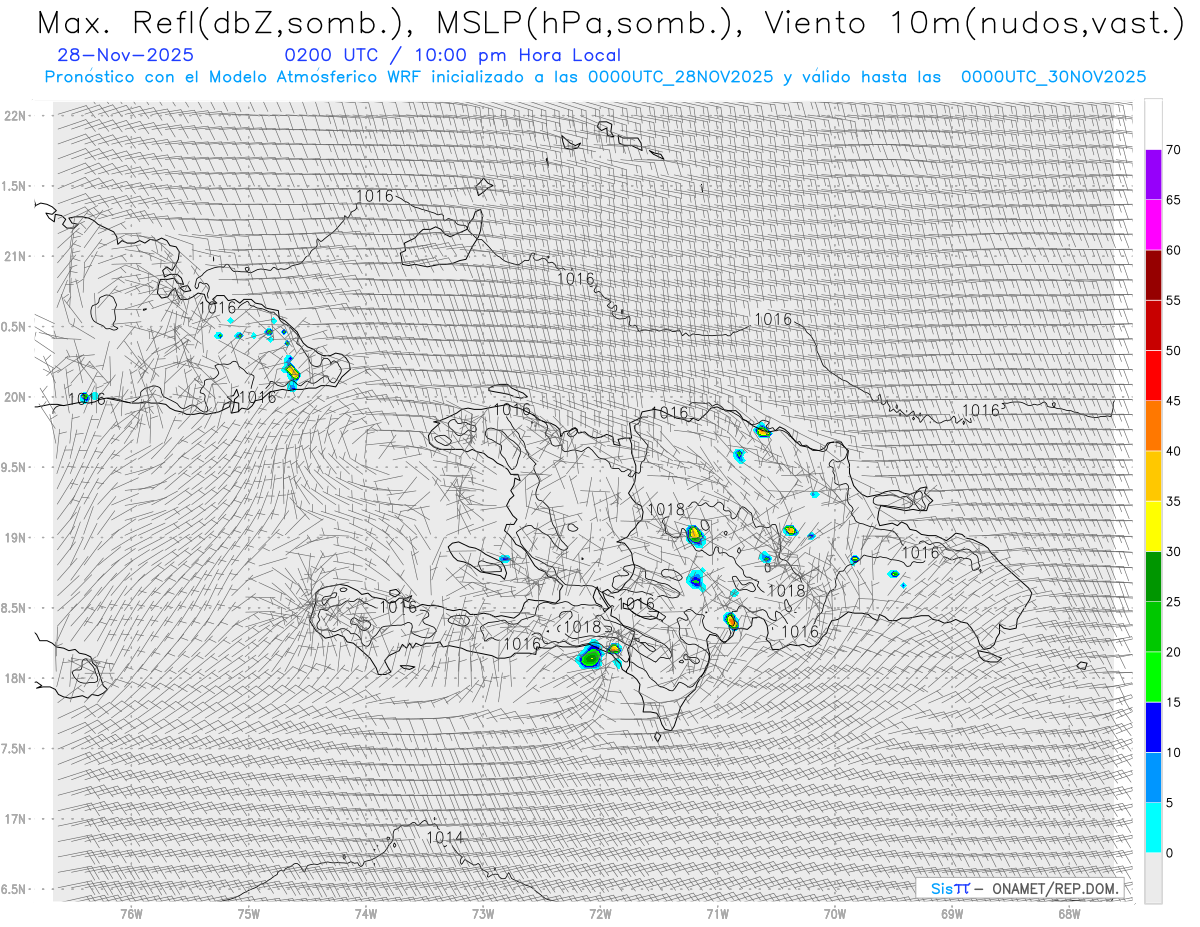
Task: Click the '74W' longitude label
Action: point(366,913)
